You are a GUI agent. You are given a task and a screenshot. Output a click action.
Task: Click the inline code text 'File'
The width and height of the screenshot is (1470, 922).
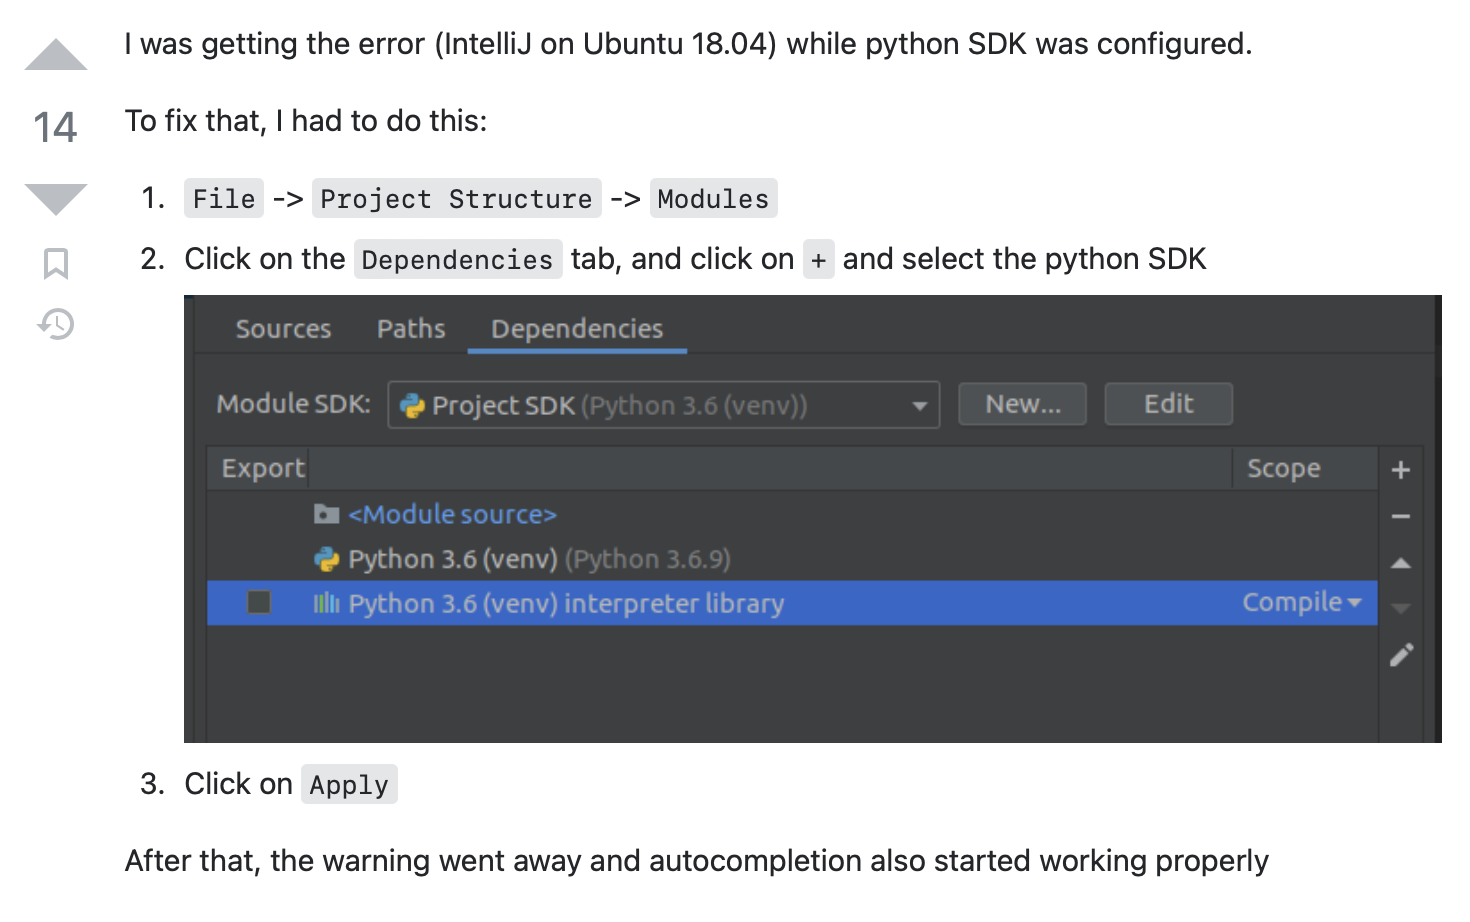224,198
